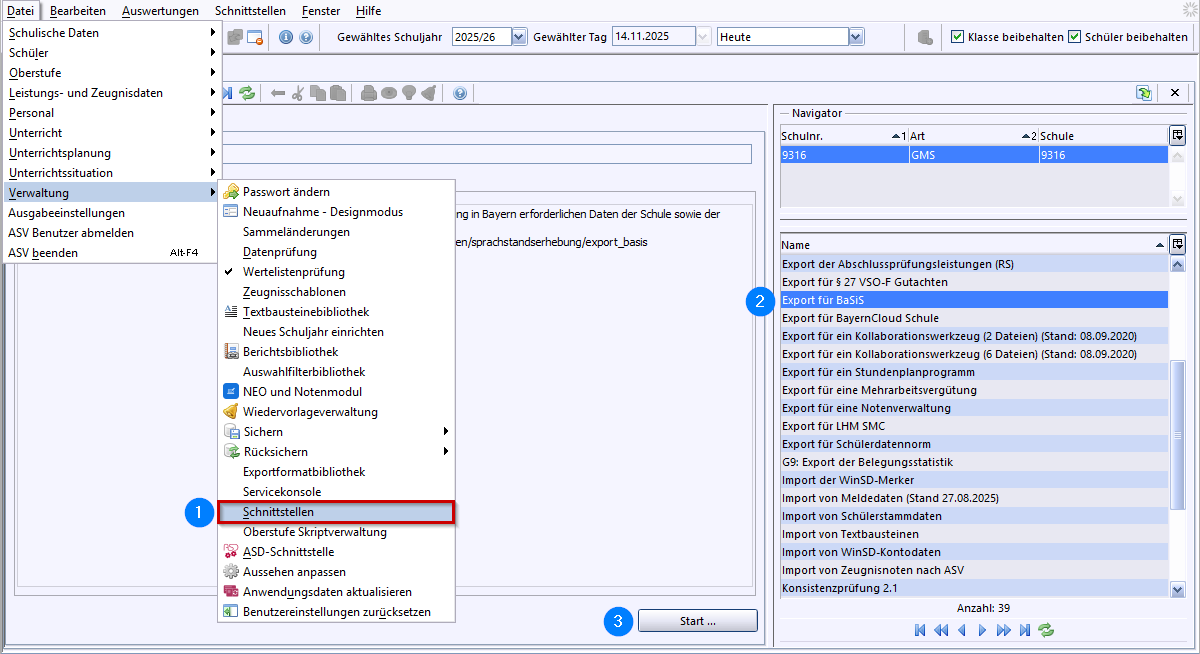The height and width of the screenshot is (654, 1200).
Task: Toggle Schüler beibehalten checkbox
Action: coord(1075,37)
